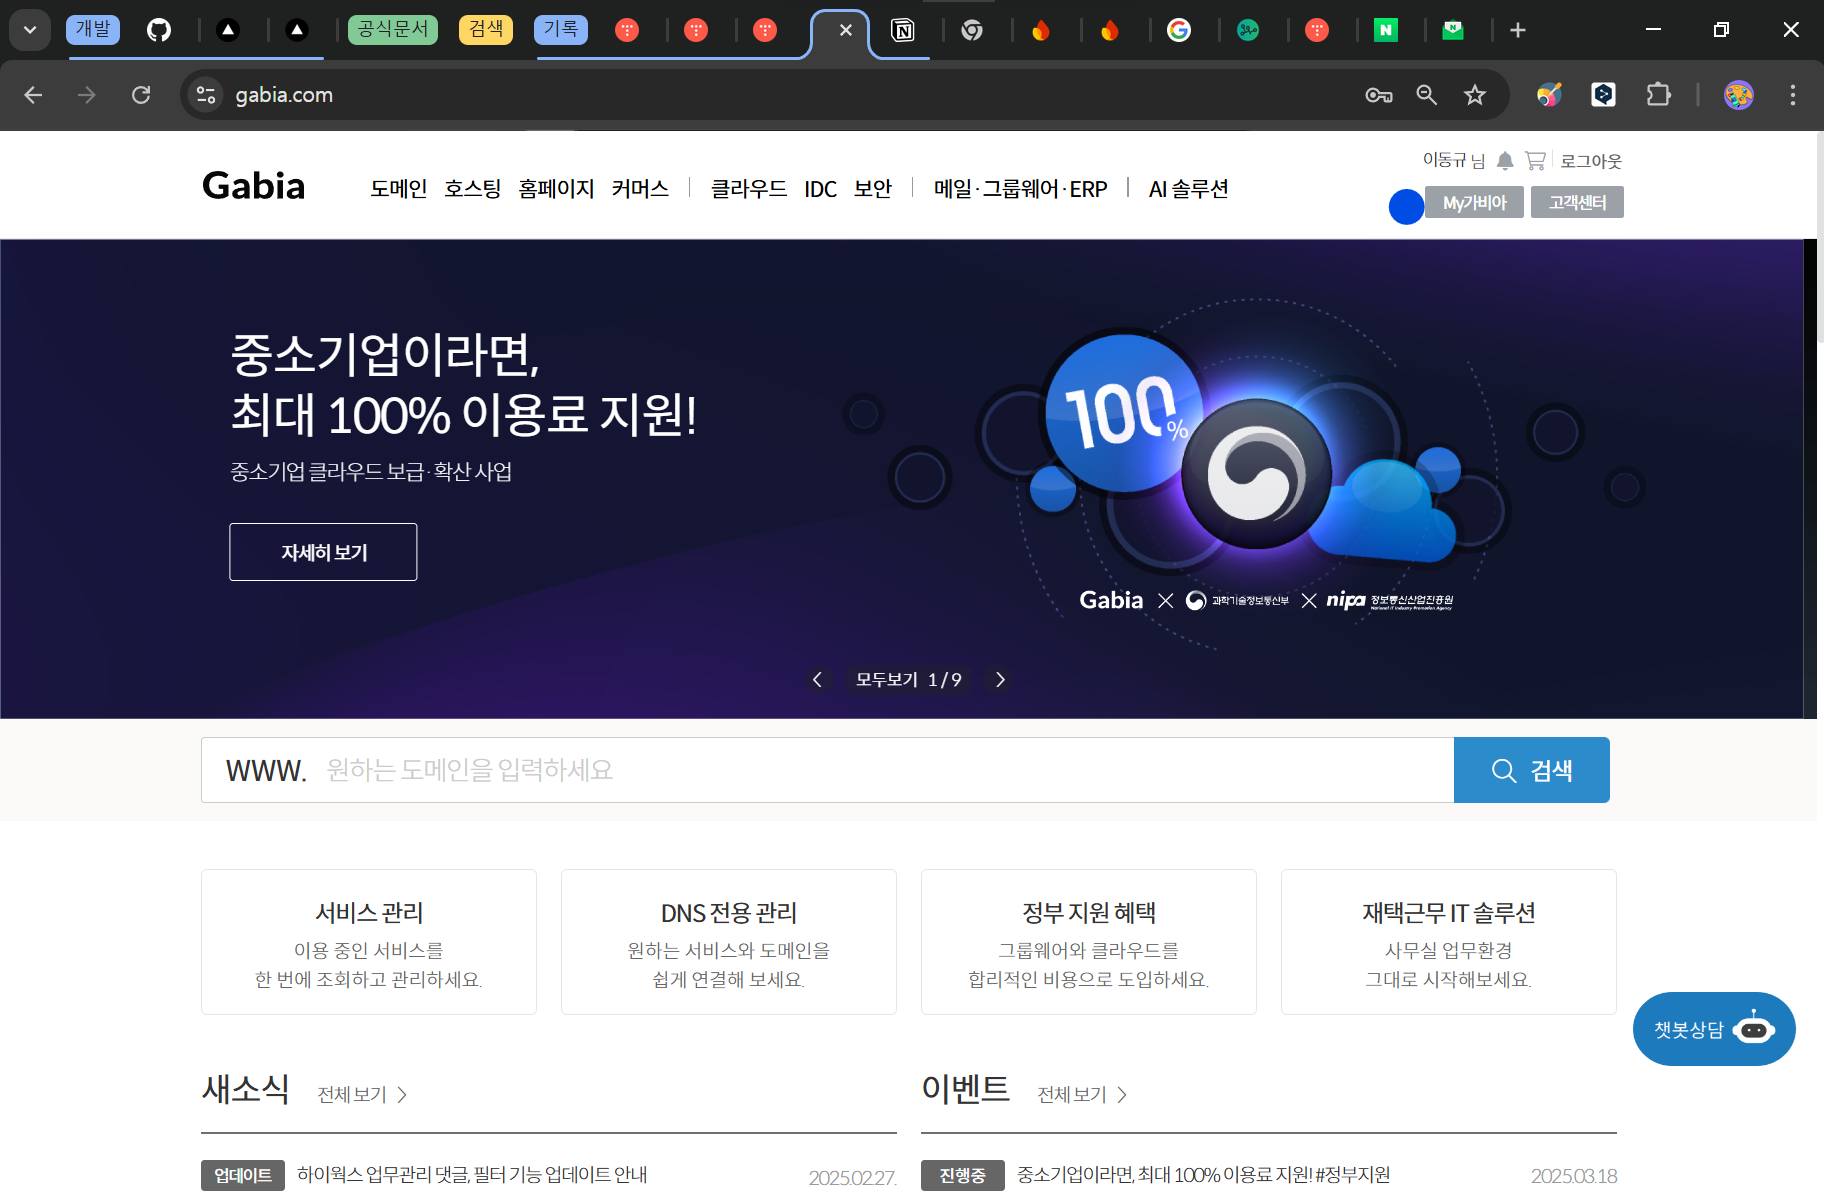Open the 메일·그룹웨어·ERP menu

pyautogui.click(x=1020, y=189)
